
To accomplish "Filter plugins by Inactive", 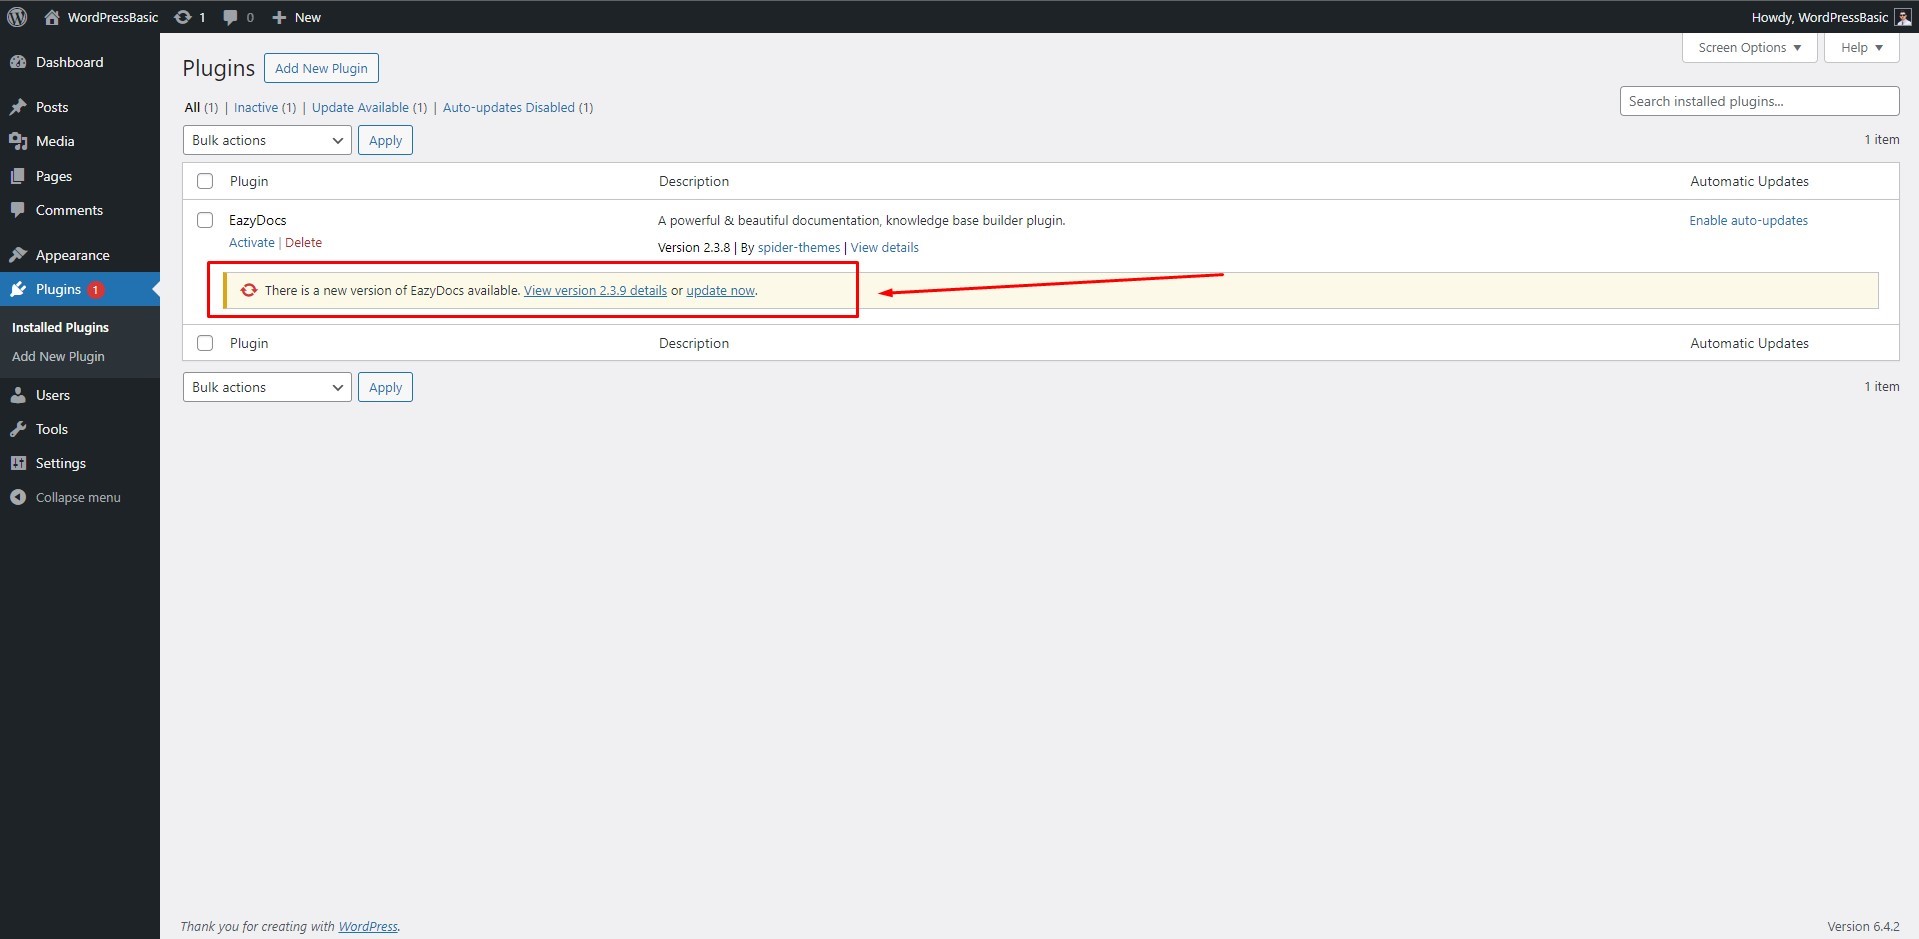I will (x=256, y=107).
